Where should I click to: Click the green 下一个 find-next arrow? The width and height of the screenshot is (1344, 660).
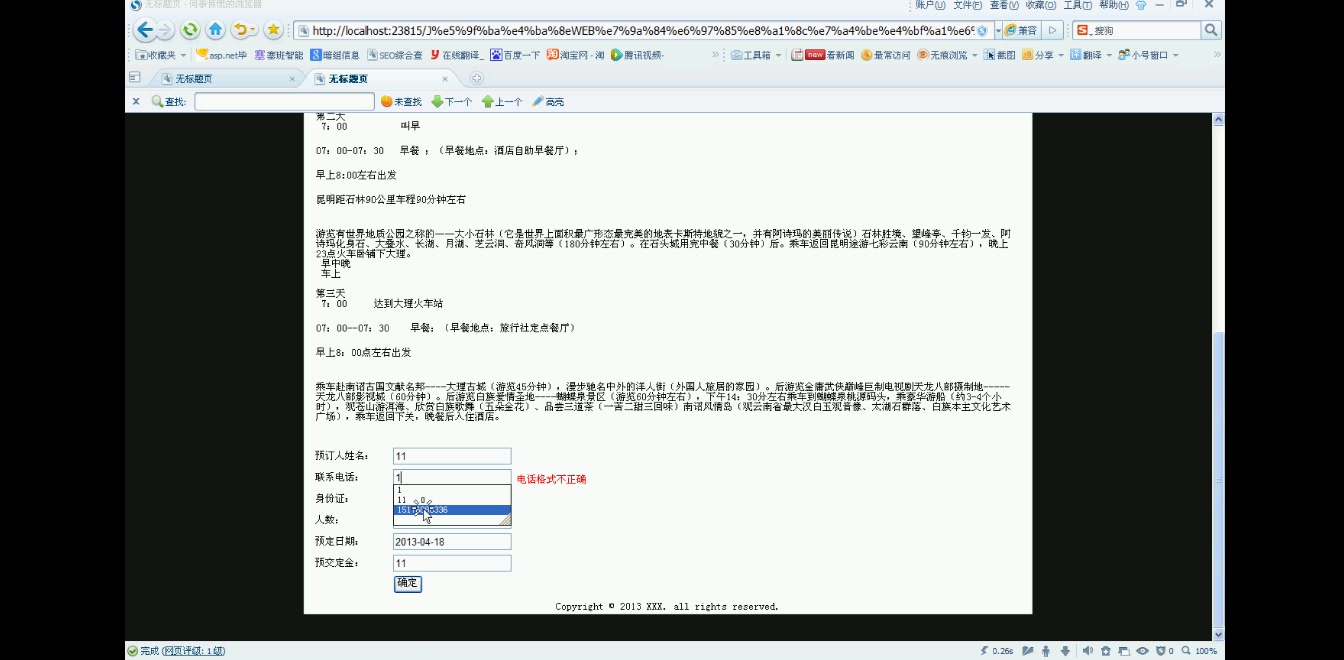tap(437, 101)
